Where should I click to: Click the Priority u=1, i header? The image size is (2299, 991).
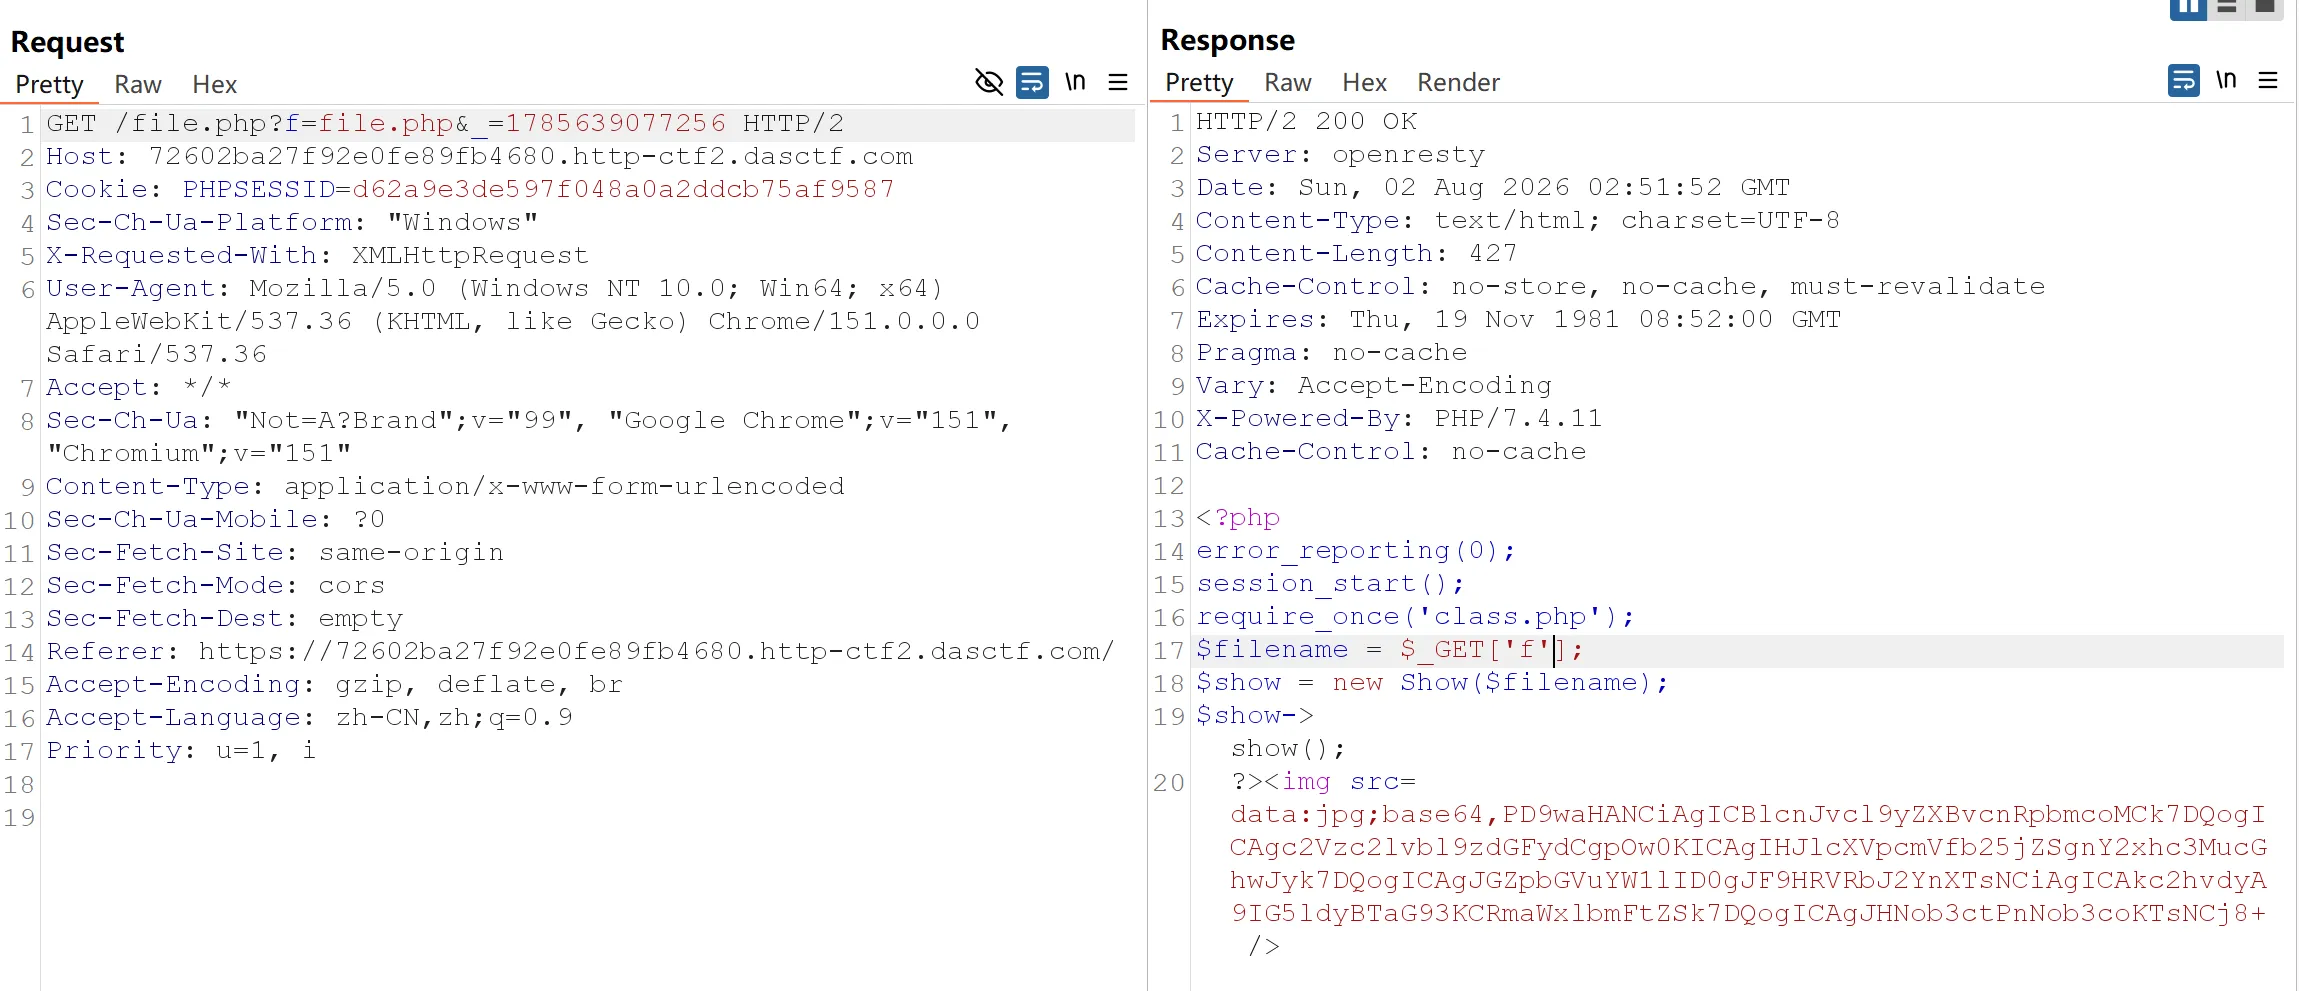click(x=181, y=751)
